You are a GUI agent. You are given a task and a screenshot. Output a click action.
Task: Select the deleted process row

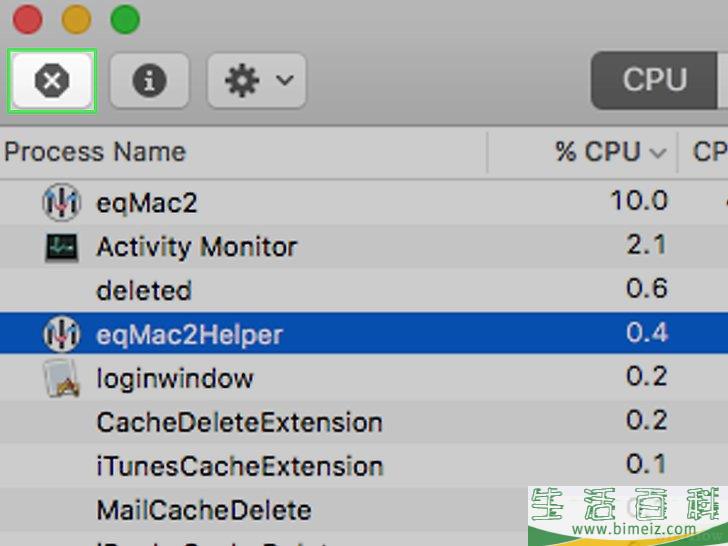(x=364, y=290)
